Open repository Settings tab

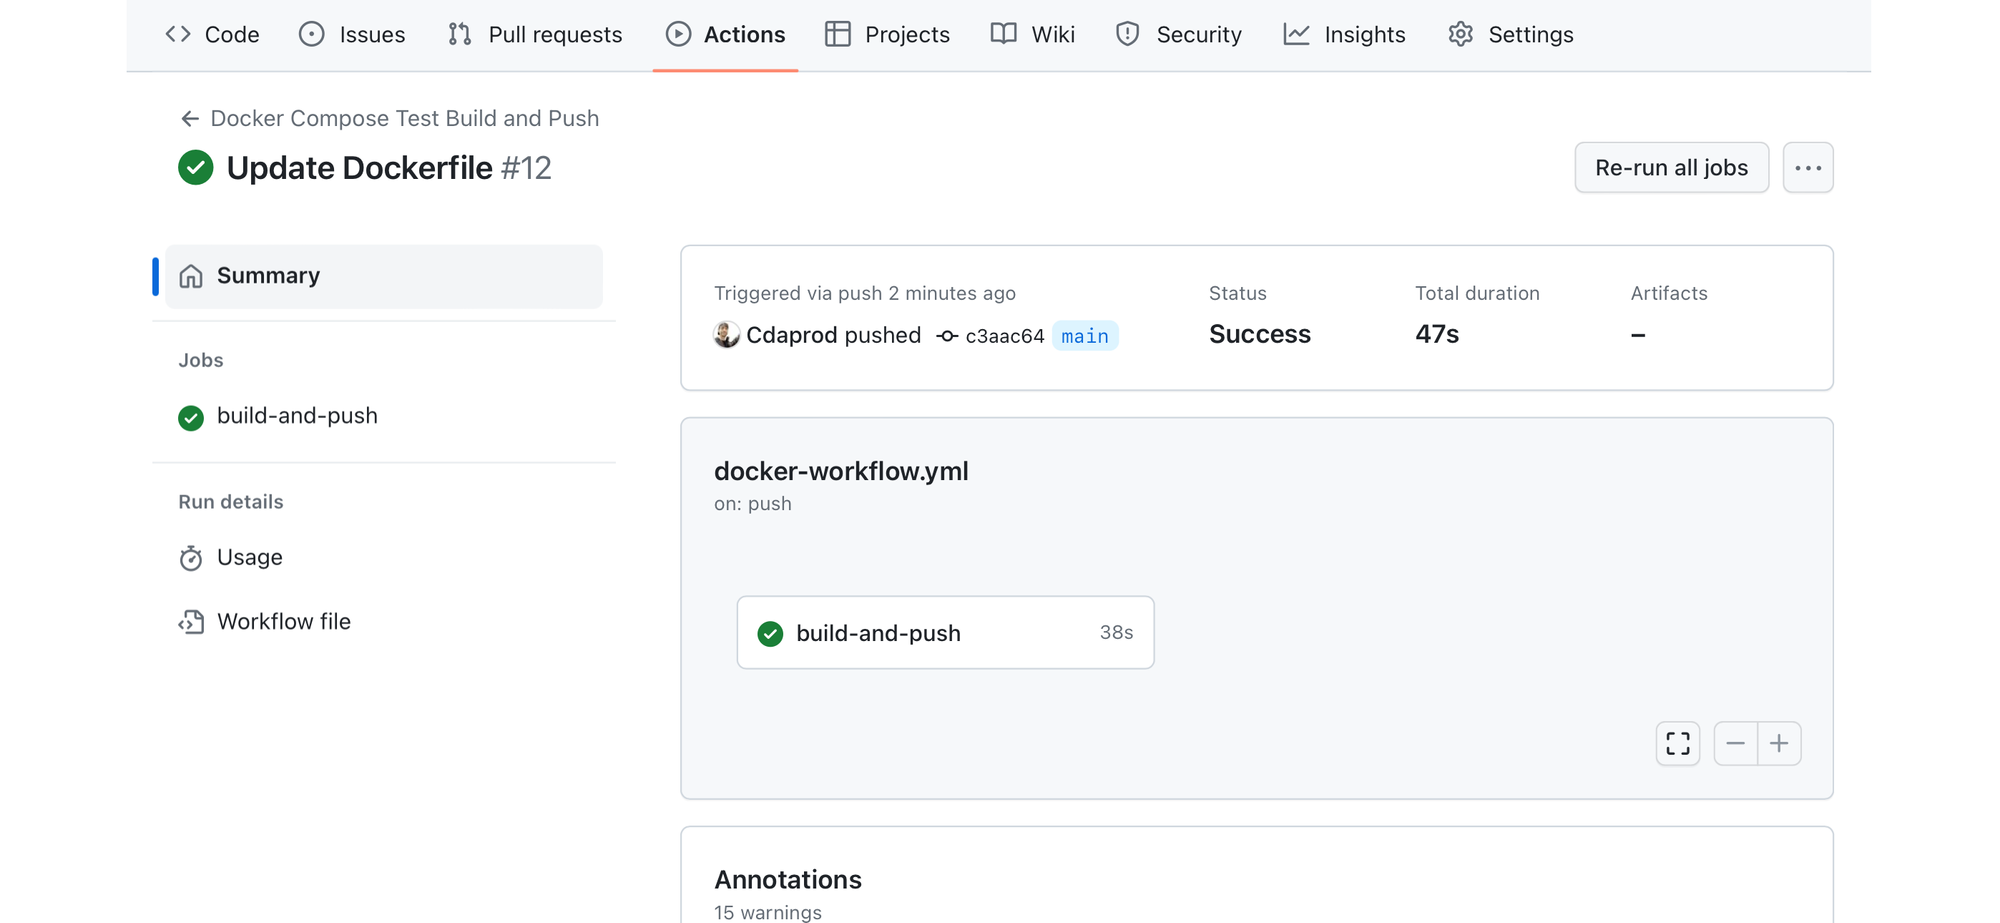pyautogui.click(x=1510, y=35)
